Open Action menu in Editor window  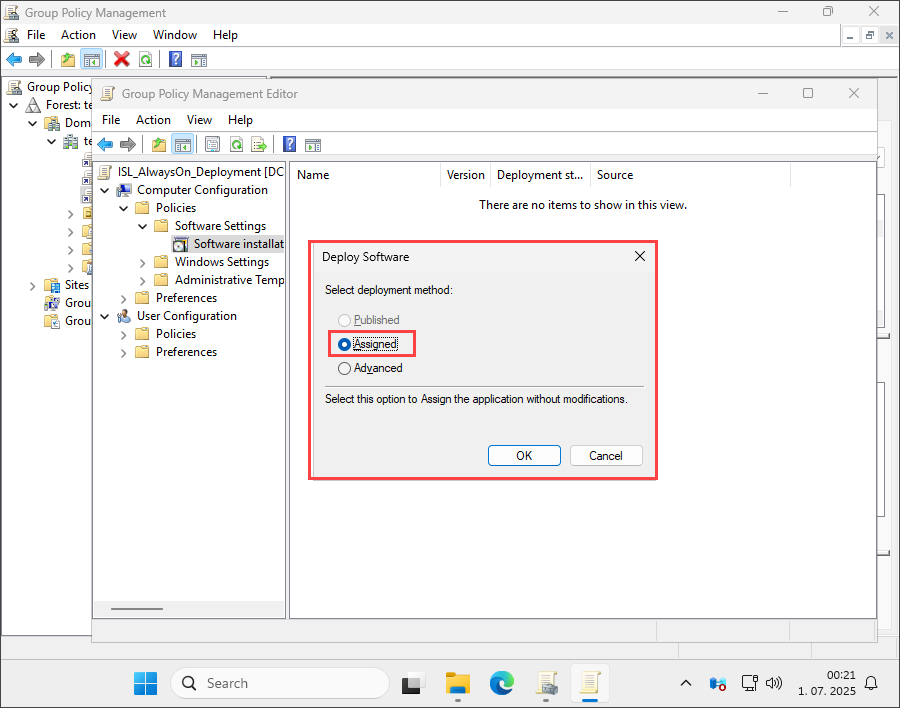point(153,119)
